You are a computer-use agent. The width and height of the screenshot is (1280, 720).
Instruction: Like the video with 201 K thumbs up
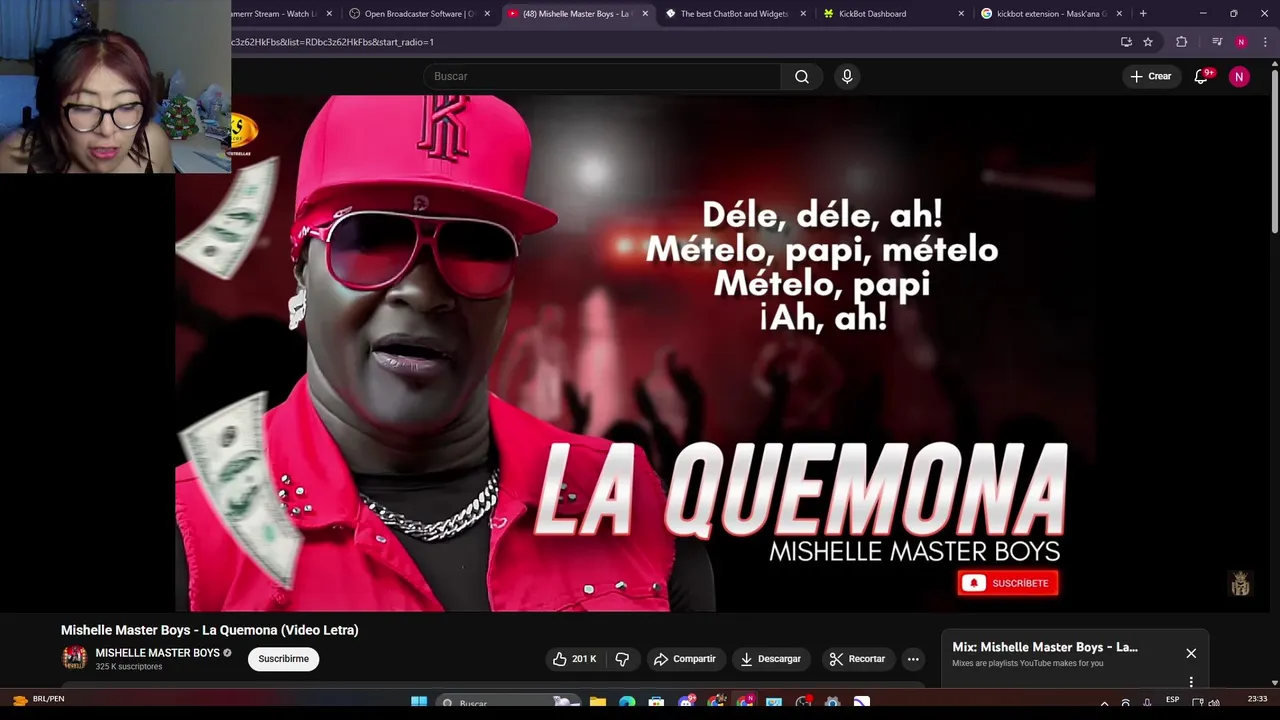tap(574, 659)
